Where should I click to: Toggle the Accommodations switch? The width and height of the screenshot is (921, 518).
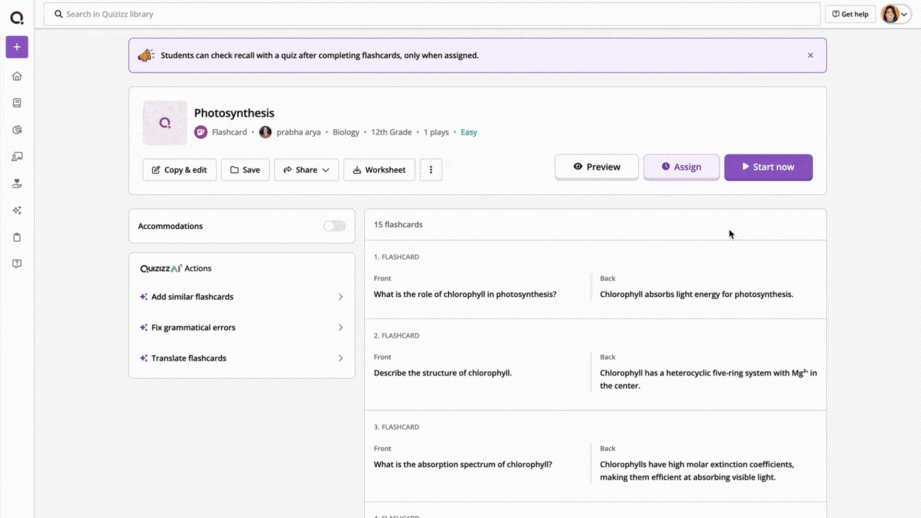pyautogui.click(x=334, y=226)
